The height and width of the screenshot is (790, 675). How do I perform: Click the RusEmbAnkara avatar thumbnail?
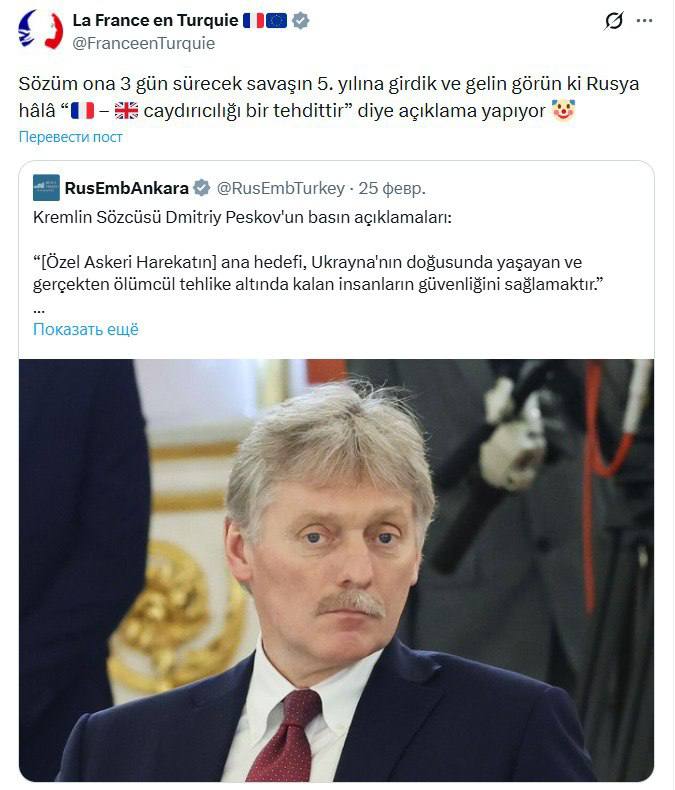click(x=46, y=188)
